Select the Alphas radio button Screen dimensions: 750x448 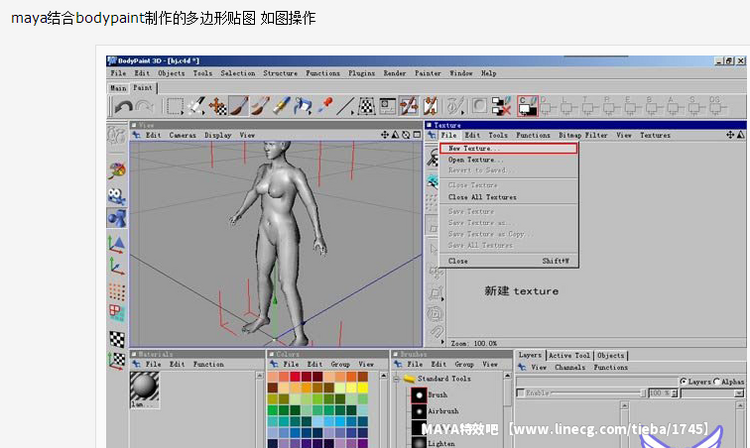(x=717, y=381)
